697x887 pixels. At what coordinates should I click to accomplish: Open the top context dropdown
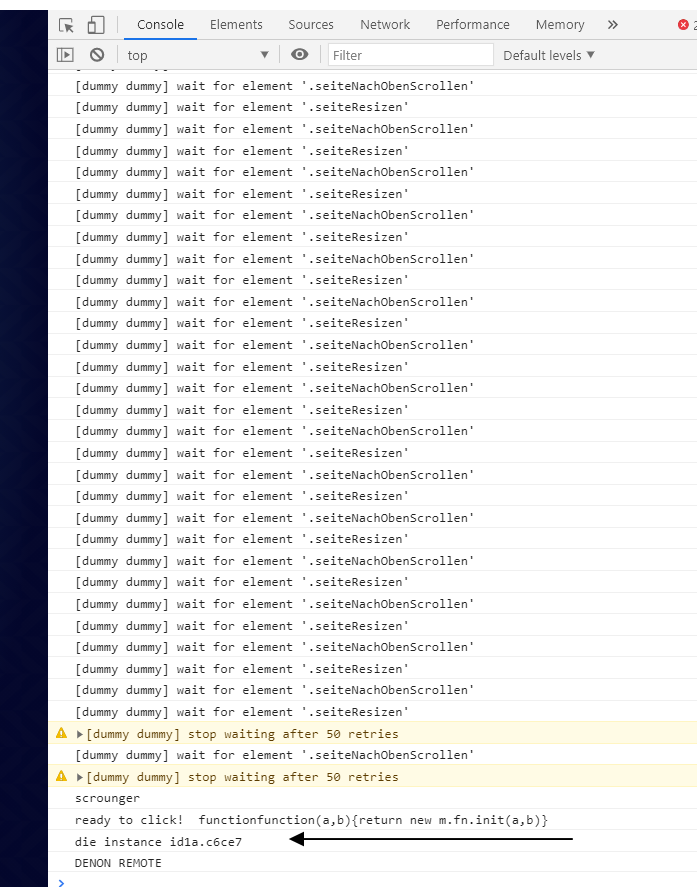click(197, 55)
